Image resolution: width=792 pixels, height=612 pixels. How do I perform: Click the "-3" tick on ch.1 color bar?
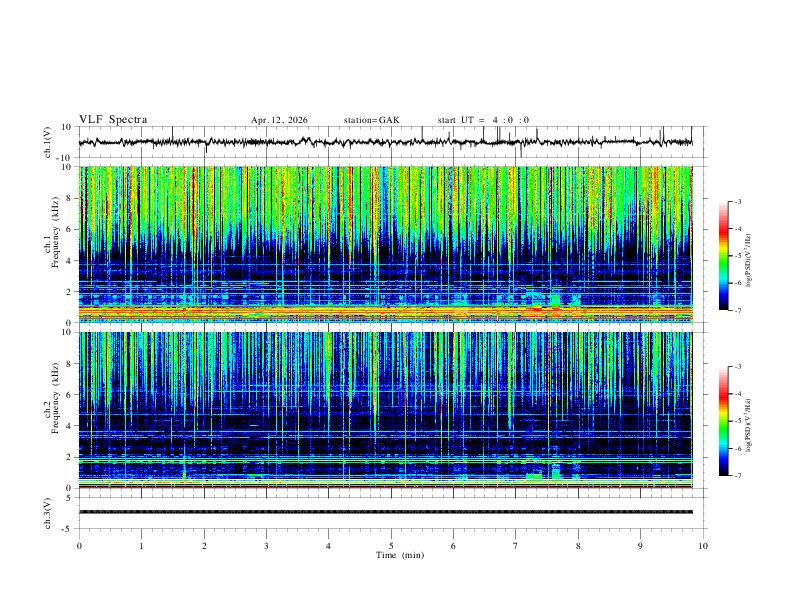pyautogui.click(x=737, y=201)
